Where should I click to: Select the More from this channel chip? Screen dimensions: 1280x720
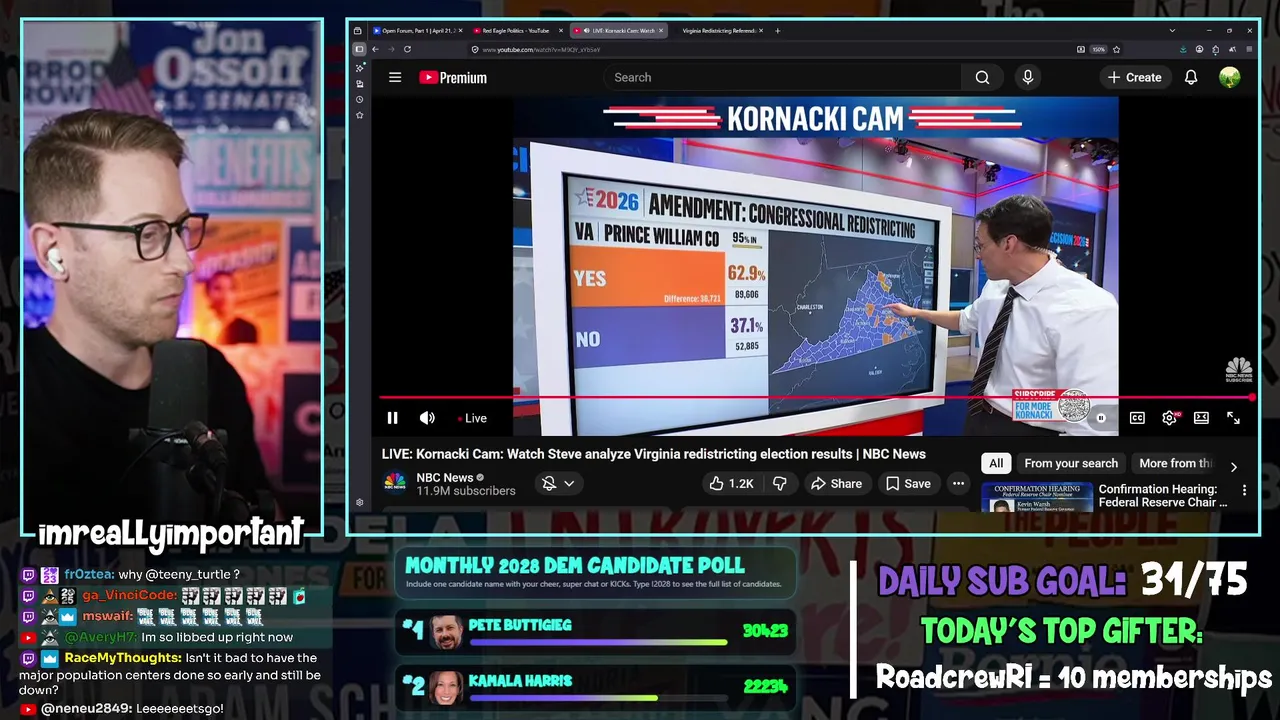tap(1176, 463)
